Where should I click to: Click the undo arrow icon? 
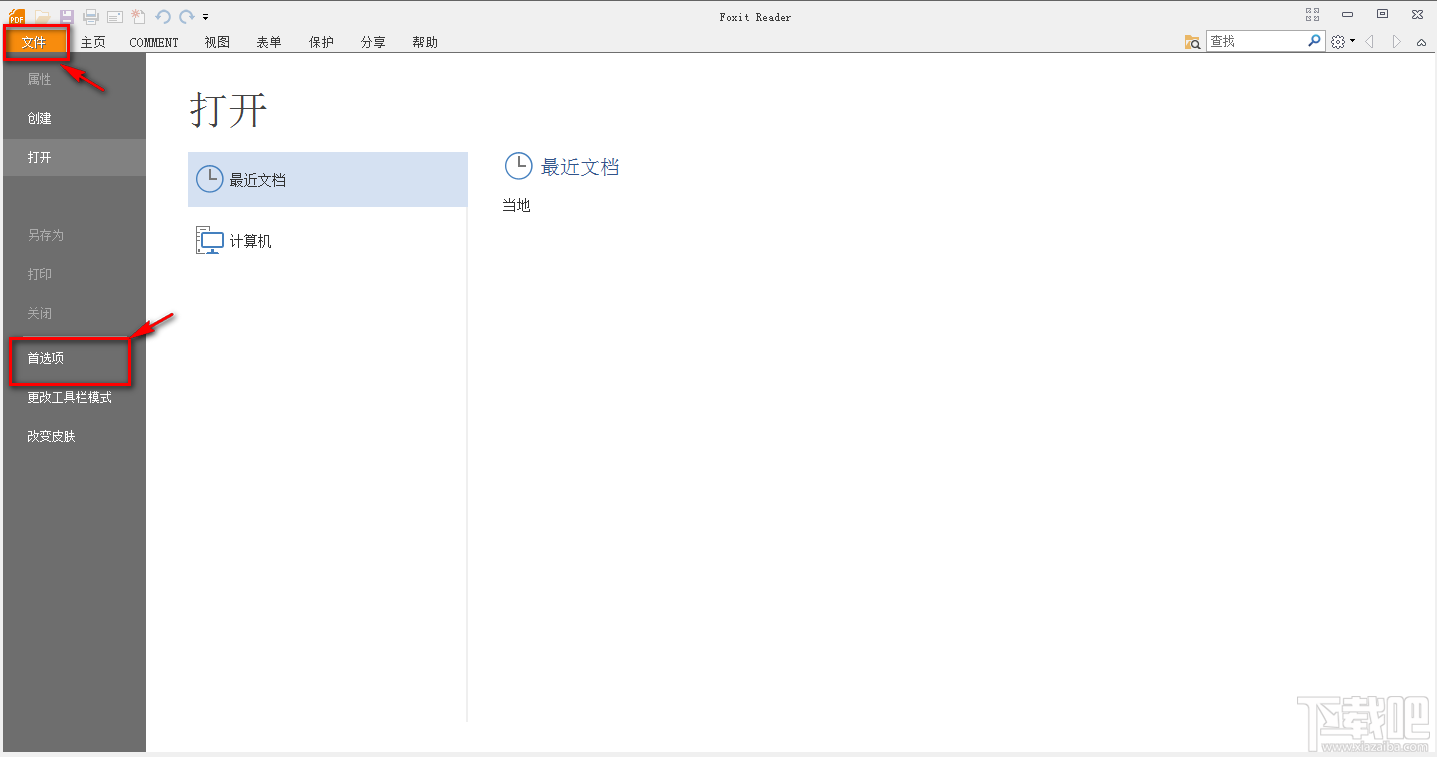(163, 16)
